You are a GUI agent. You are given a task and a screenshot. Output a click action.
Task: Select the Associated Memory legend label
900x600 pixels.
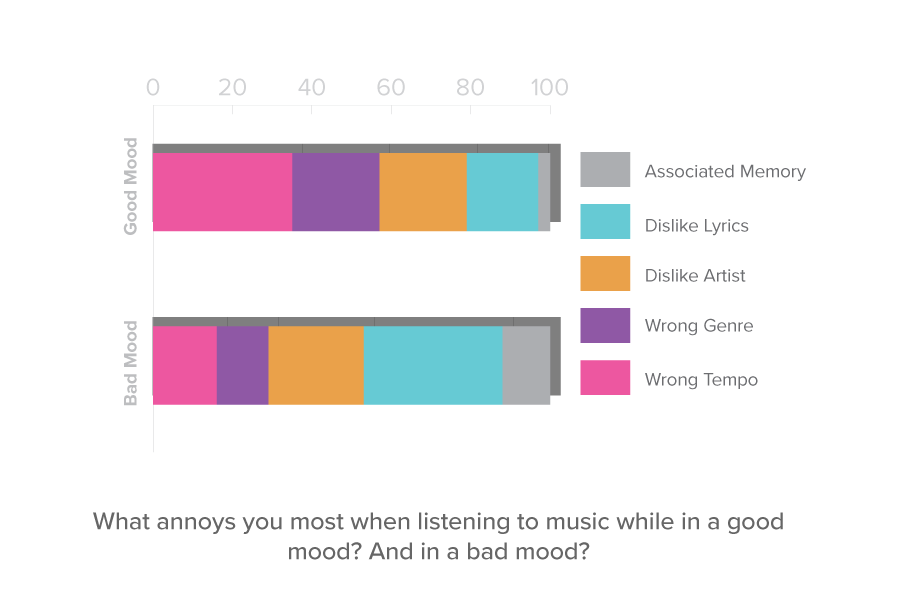coord(725,172)
